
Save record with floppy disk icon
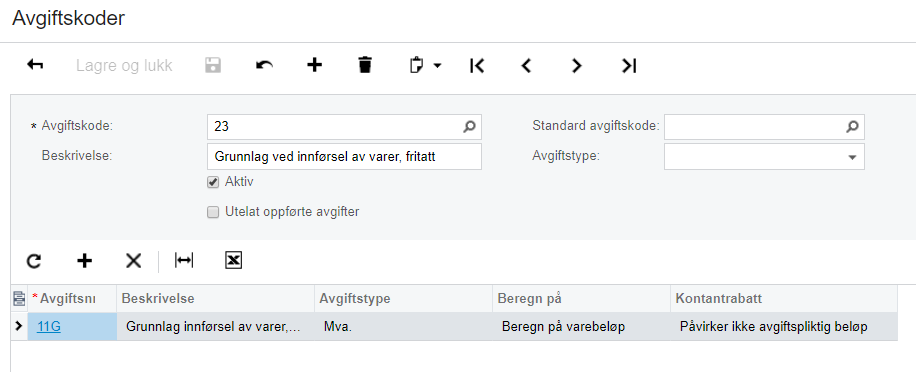(213, 65)
